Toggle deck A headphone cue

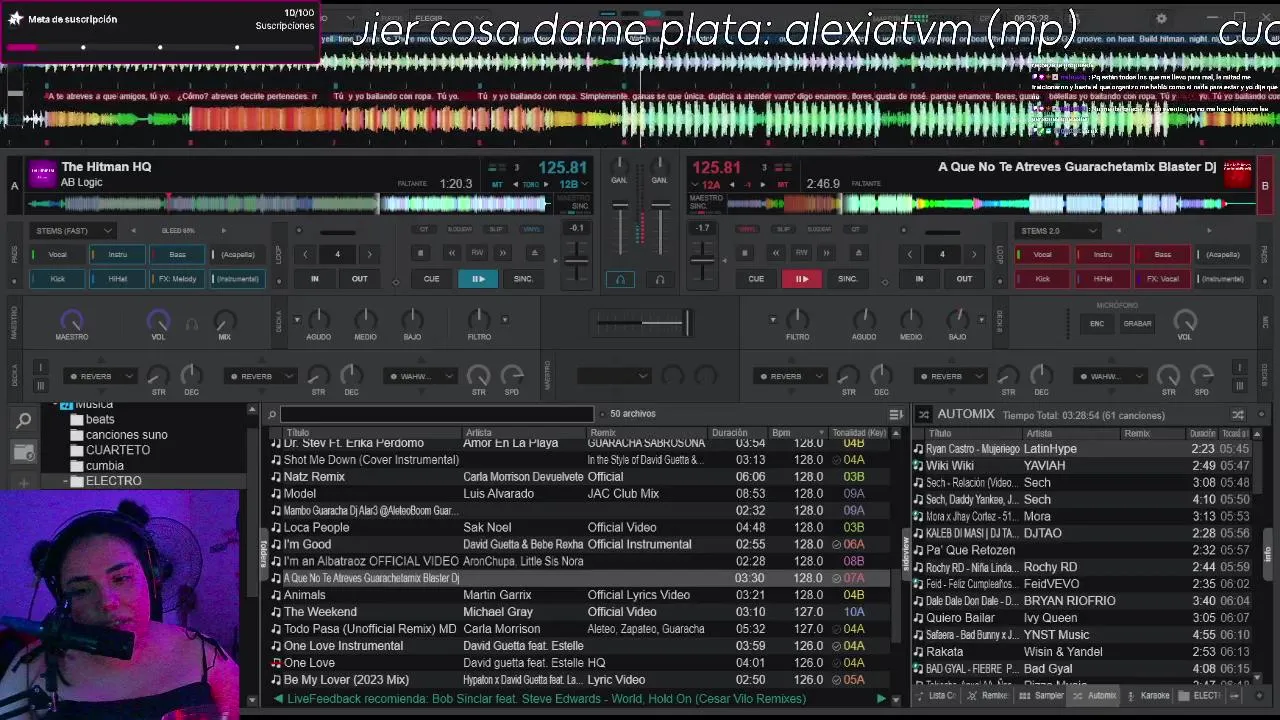(620, 280)
